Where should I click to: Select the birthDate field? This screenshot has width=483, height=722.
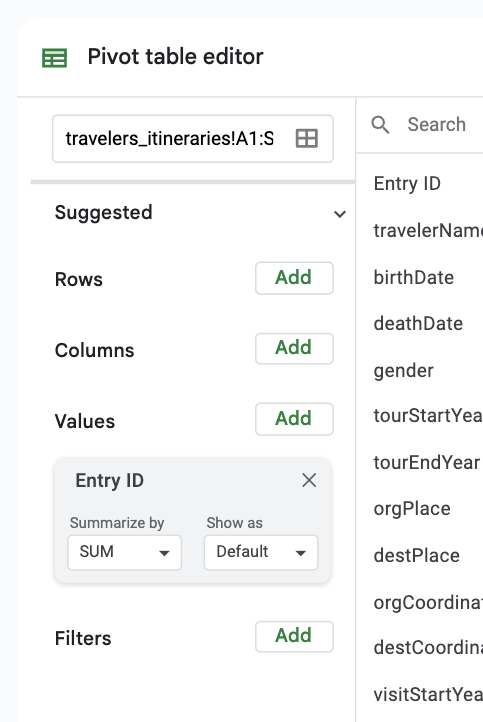(413, 278)
